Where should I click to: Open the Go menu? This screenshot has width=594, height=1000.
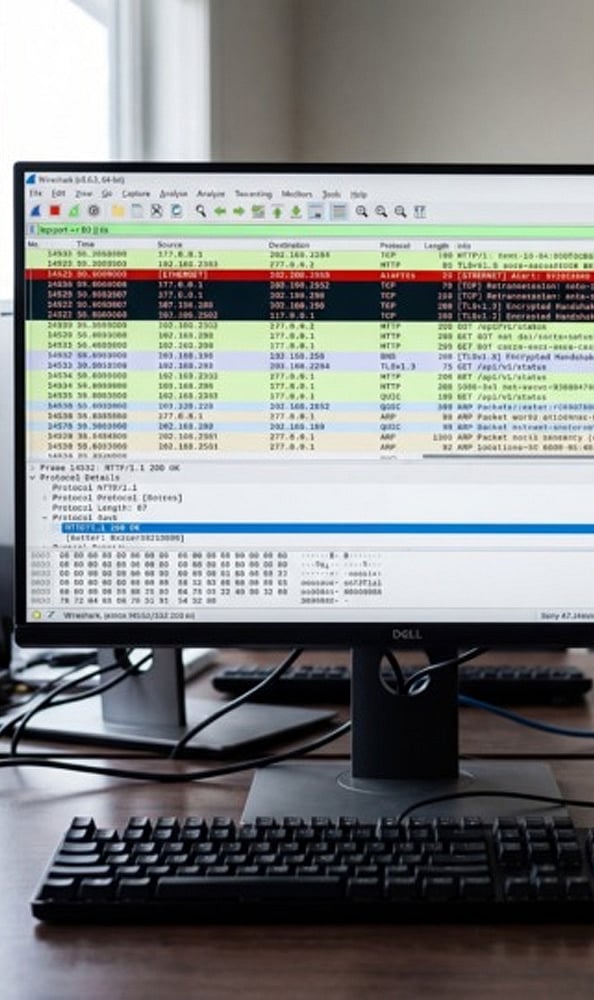(x=107, y=193)
